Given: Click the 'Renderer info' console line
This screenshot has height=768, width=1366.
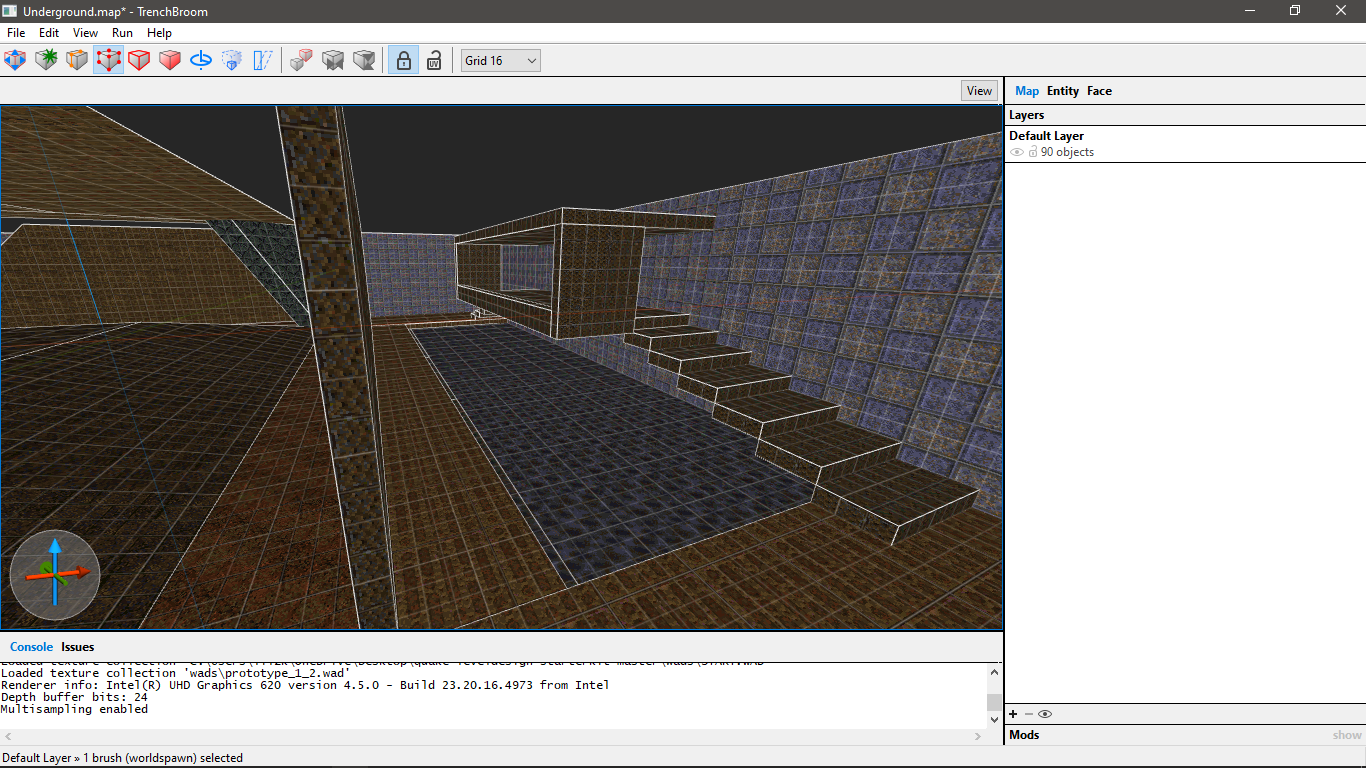Looking at the screenshot, I should click(x=305, y=685).
